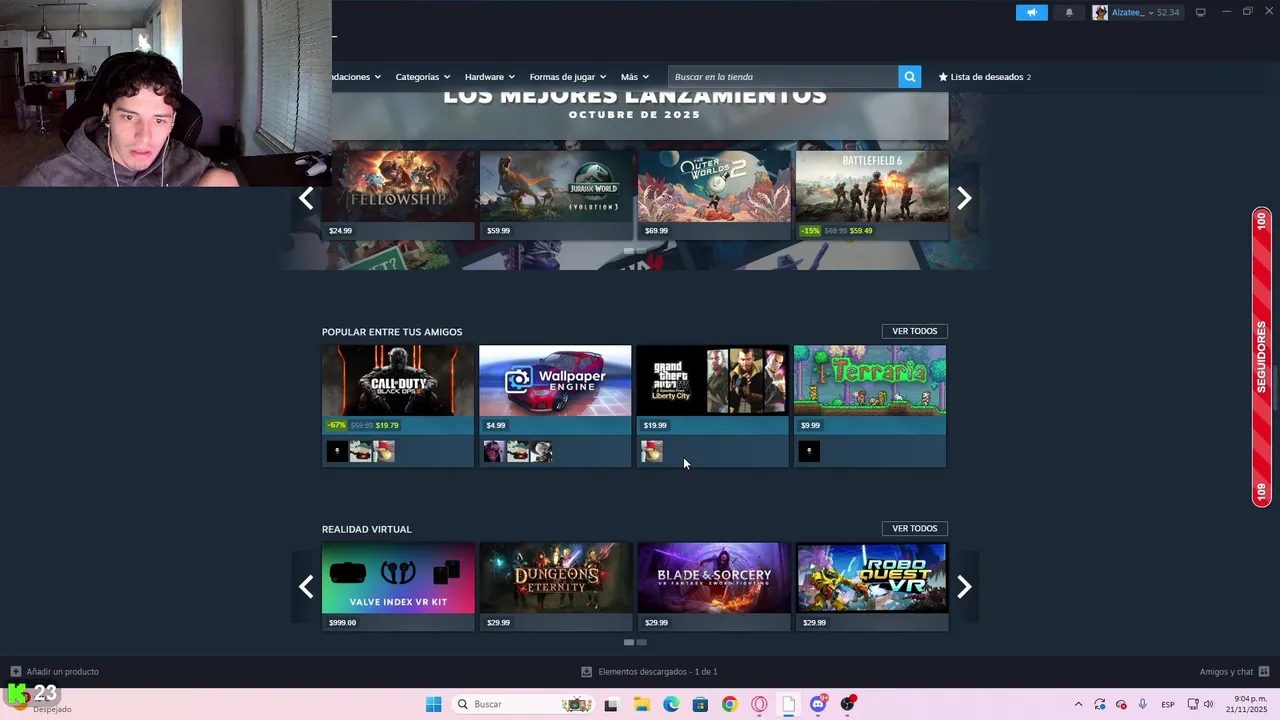
Task: Open Battlefield 6 game card
Action: point(871,195)
